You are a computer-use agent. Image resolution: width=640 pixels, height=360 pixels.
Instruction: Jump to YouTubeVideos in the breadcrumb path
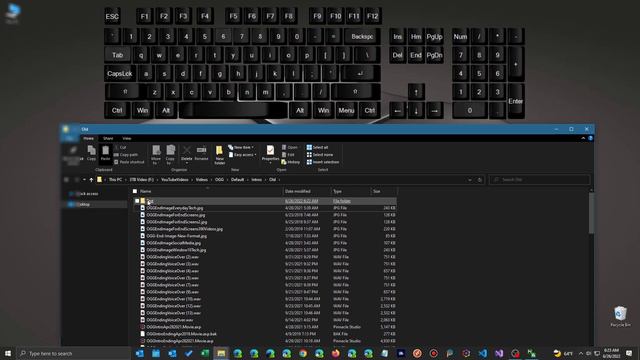175,180
